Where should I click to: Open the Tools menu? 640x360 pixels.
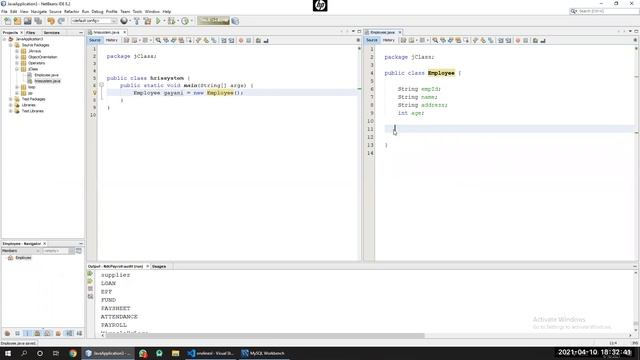tap(137, 11)
